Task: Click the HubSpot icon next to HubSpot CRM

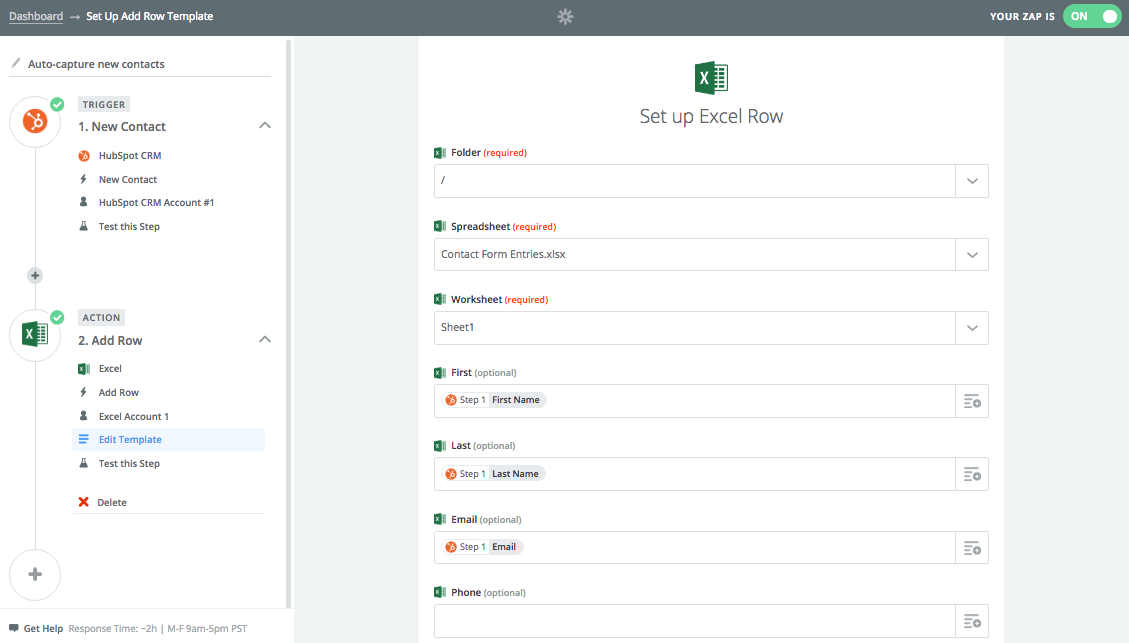Action: pyautogui.click(x=84, y=156)
